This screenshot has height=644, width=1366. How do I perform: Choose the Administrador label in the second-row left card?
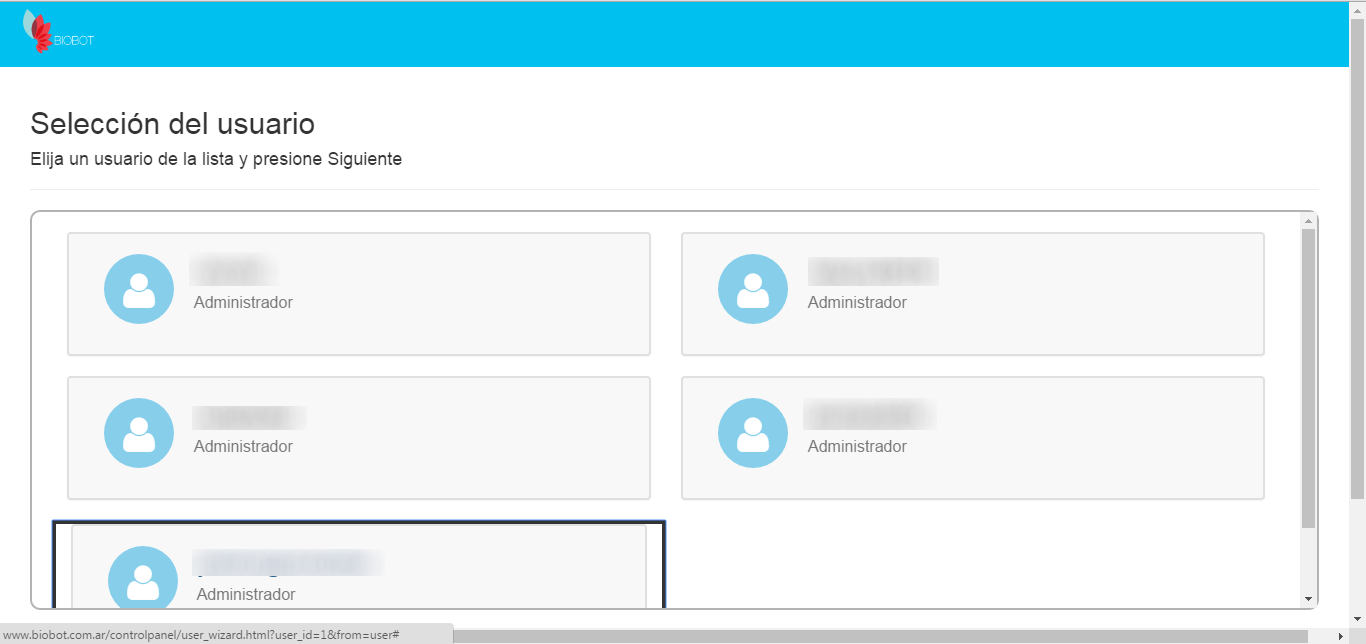pos(243,446)
